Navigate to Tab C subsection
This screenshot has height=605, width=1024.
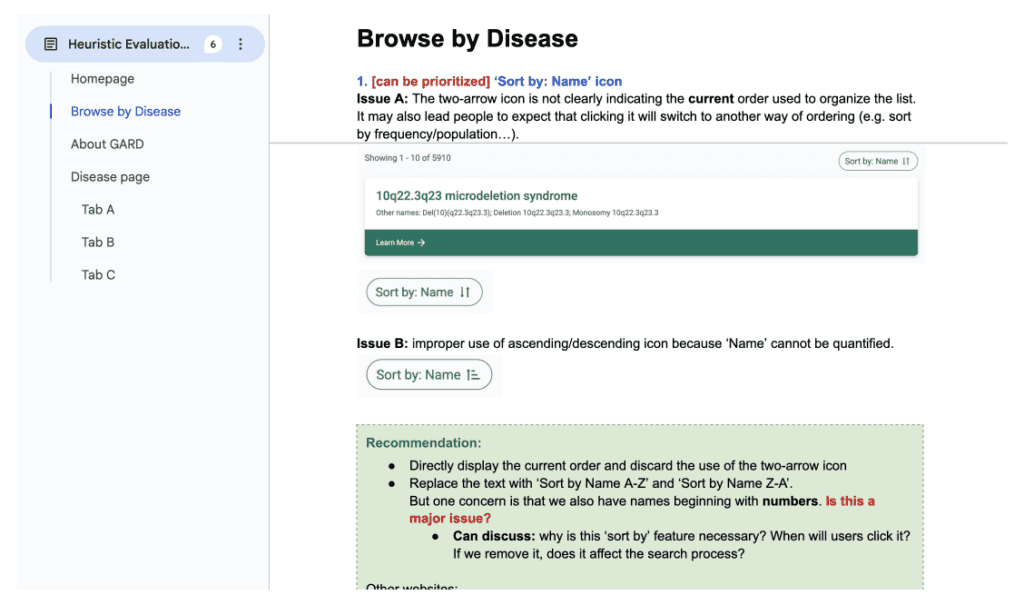[x=98, y=275]
